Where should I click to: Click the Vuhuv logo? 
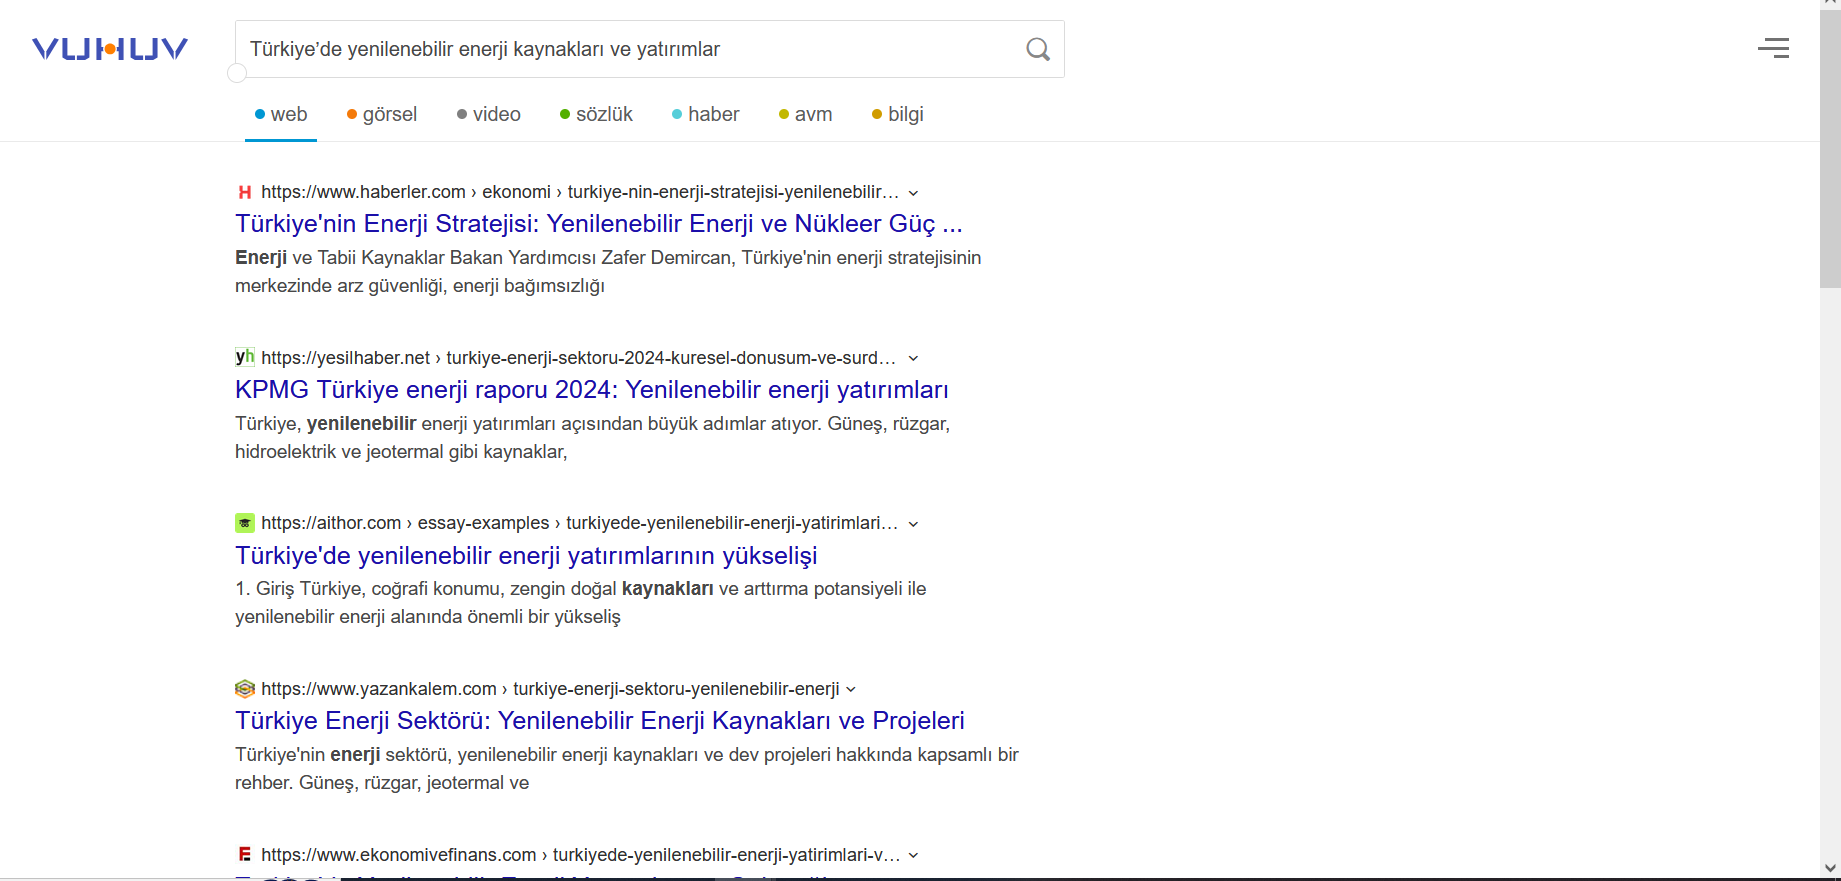click(x=110, y=49)
